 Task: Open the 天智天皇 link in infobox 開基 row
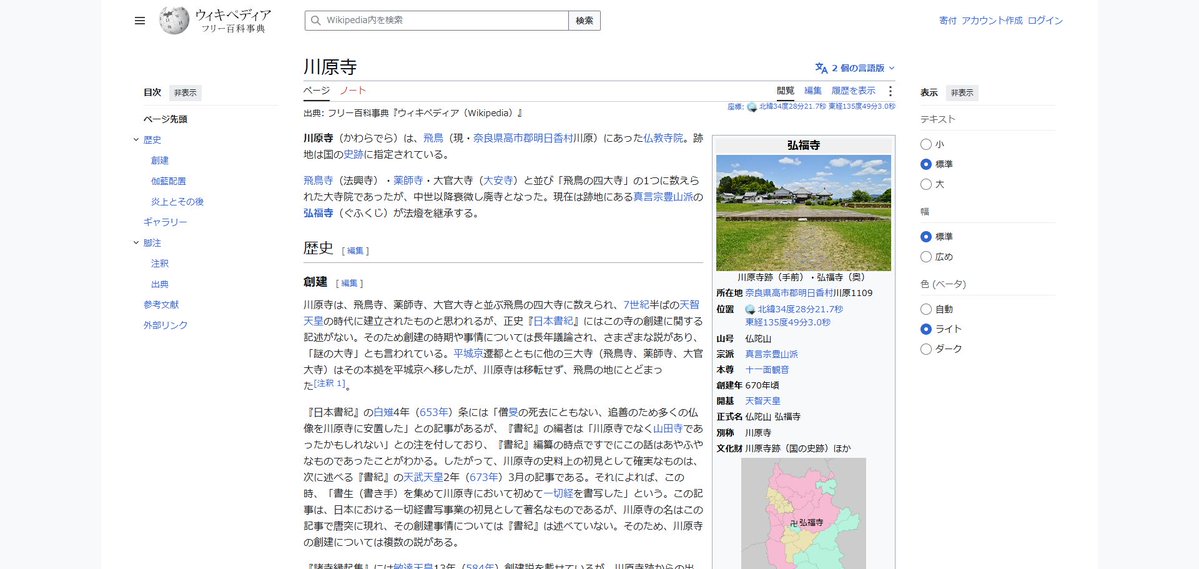pyautogui.click(x=762, y=401)
